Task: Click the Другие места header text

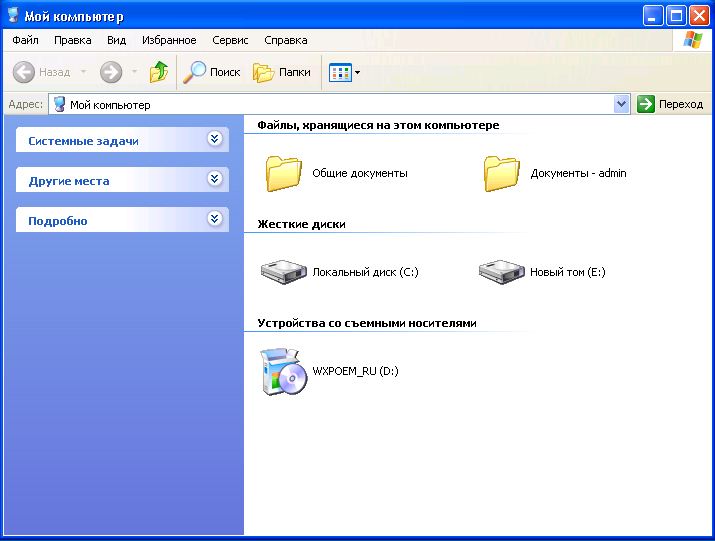Action: tap(69, 181)
